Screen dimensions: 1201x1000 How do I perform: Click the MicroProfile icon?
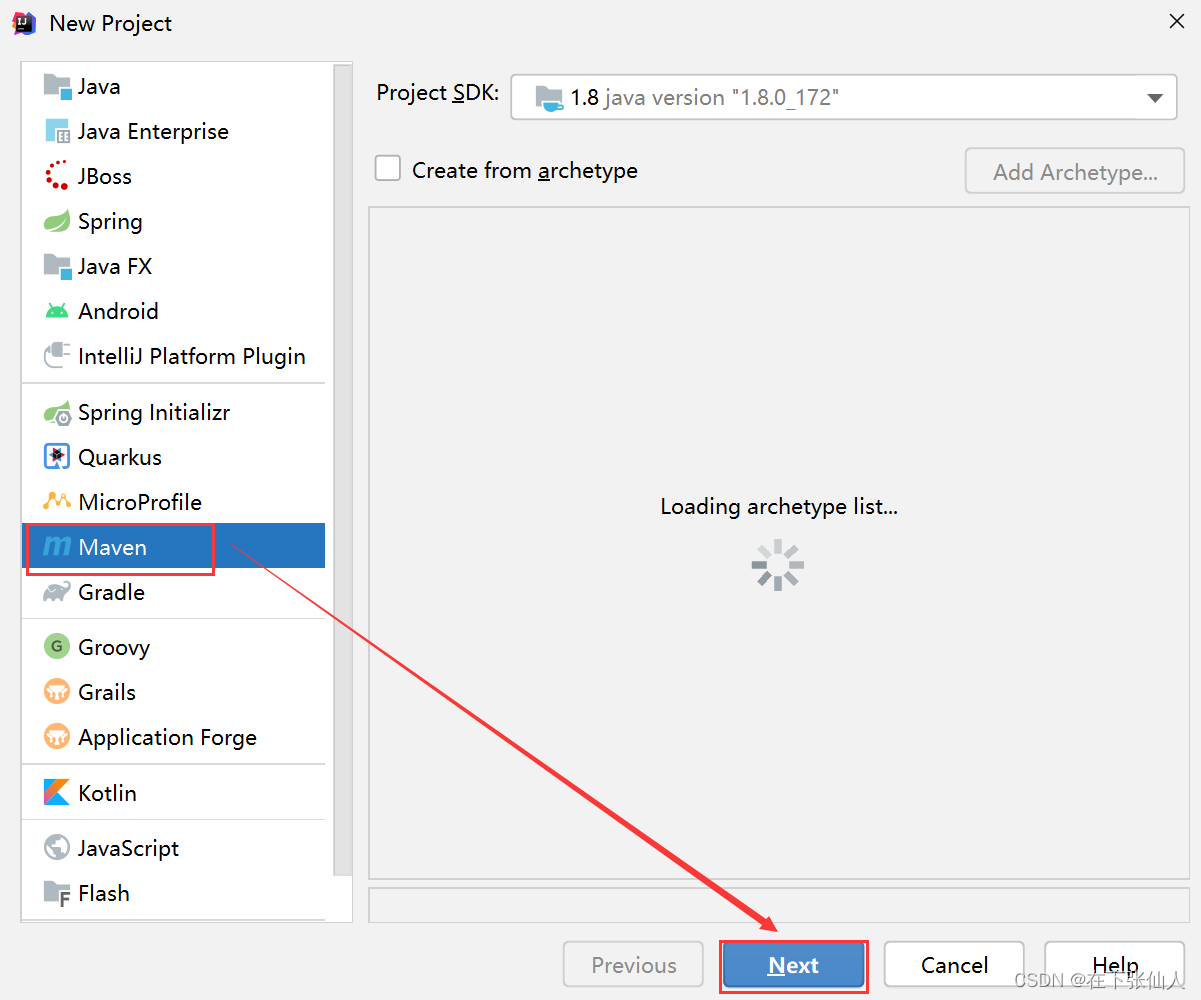[x=57, y=502]
